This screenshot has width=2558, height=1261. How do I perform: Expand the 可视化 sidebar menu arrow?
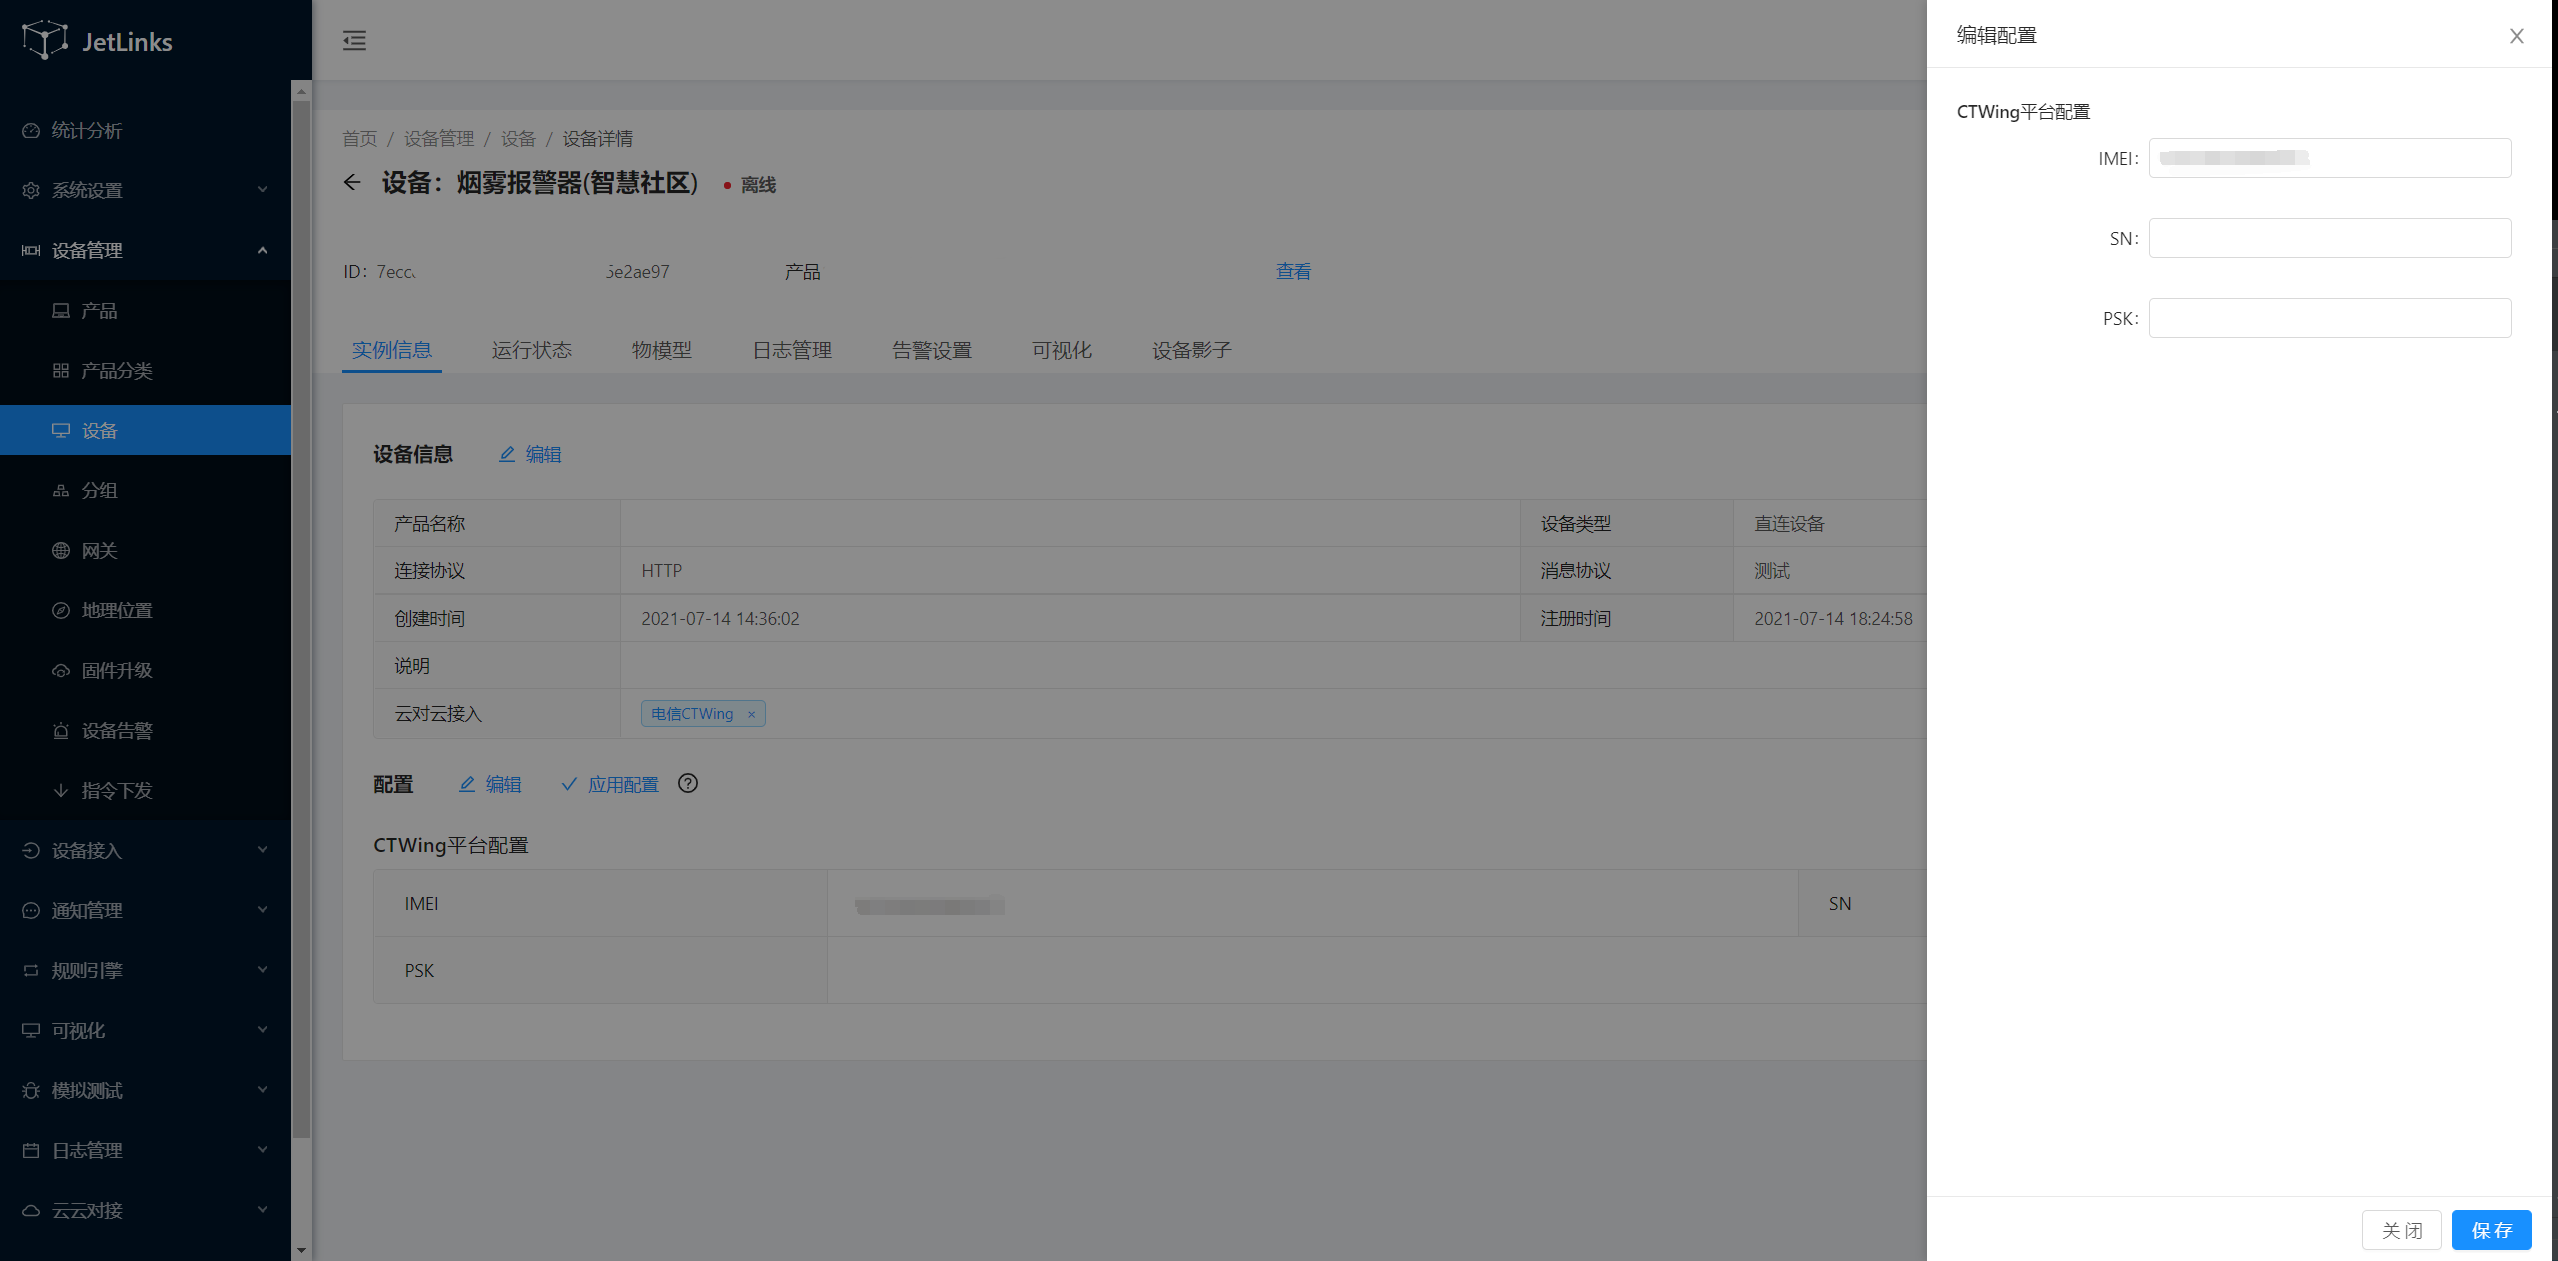pyautogui.click(x=262, y=1030)
